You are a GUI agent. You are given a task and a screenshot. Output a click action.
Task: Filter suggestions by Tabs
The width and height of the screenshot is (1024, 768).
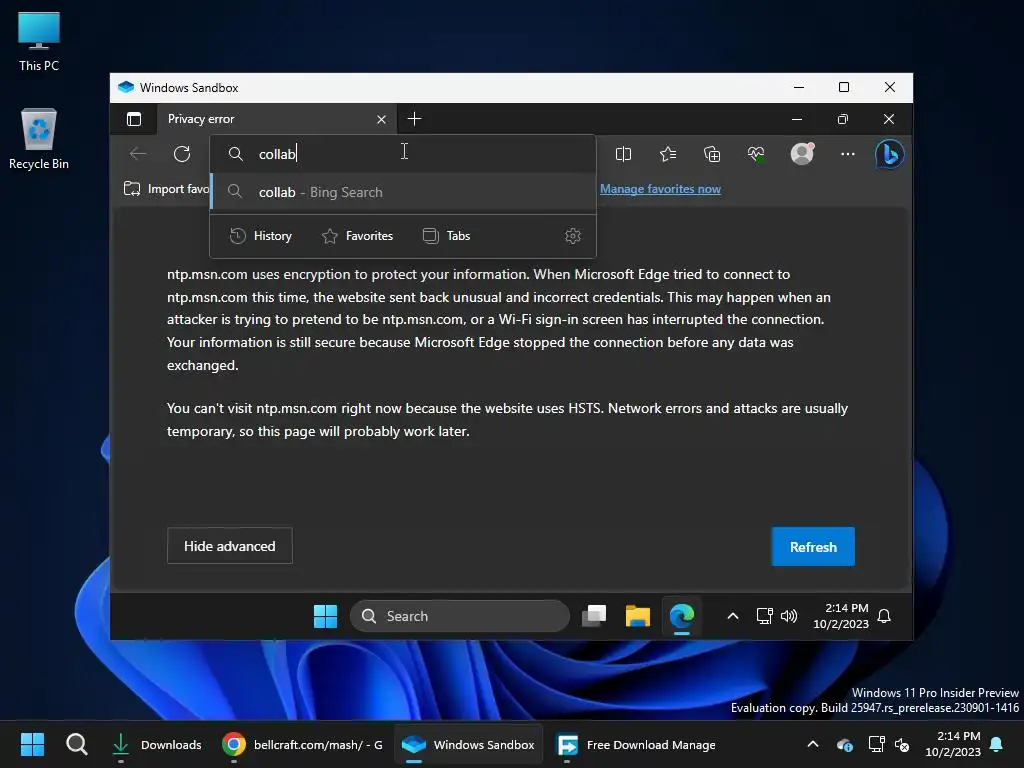[447, 236]
